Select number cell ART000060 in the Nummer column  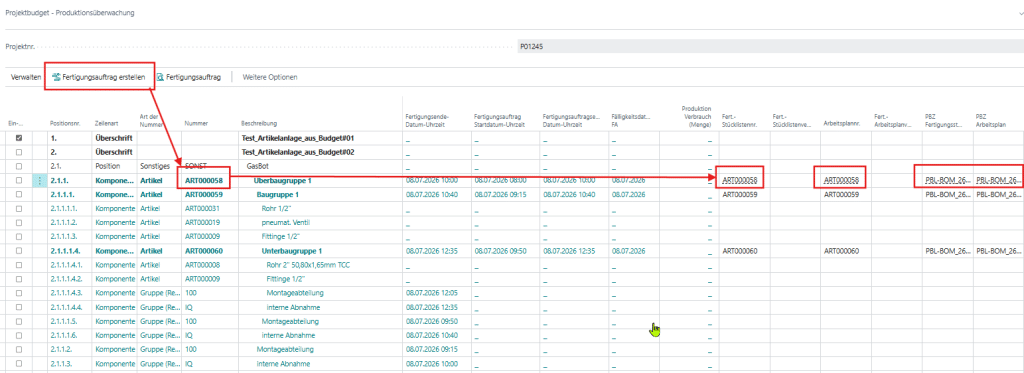click(204, 251)
